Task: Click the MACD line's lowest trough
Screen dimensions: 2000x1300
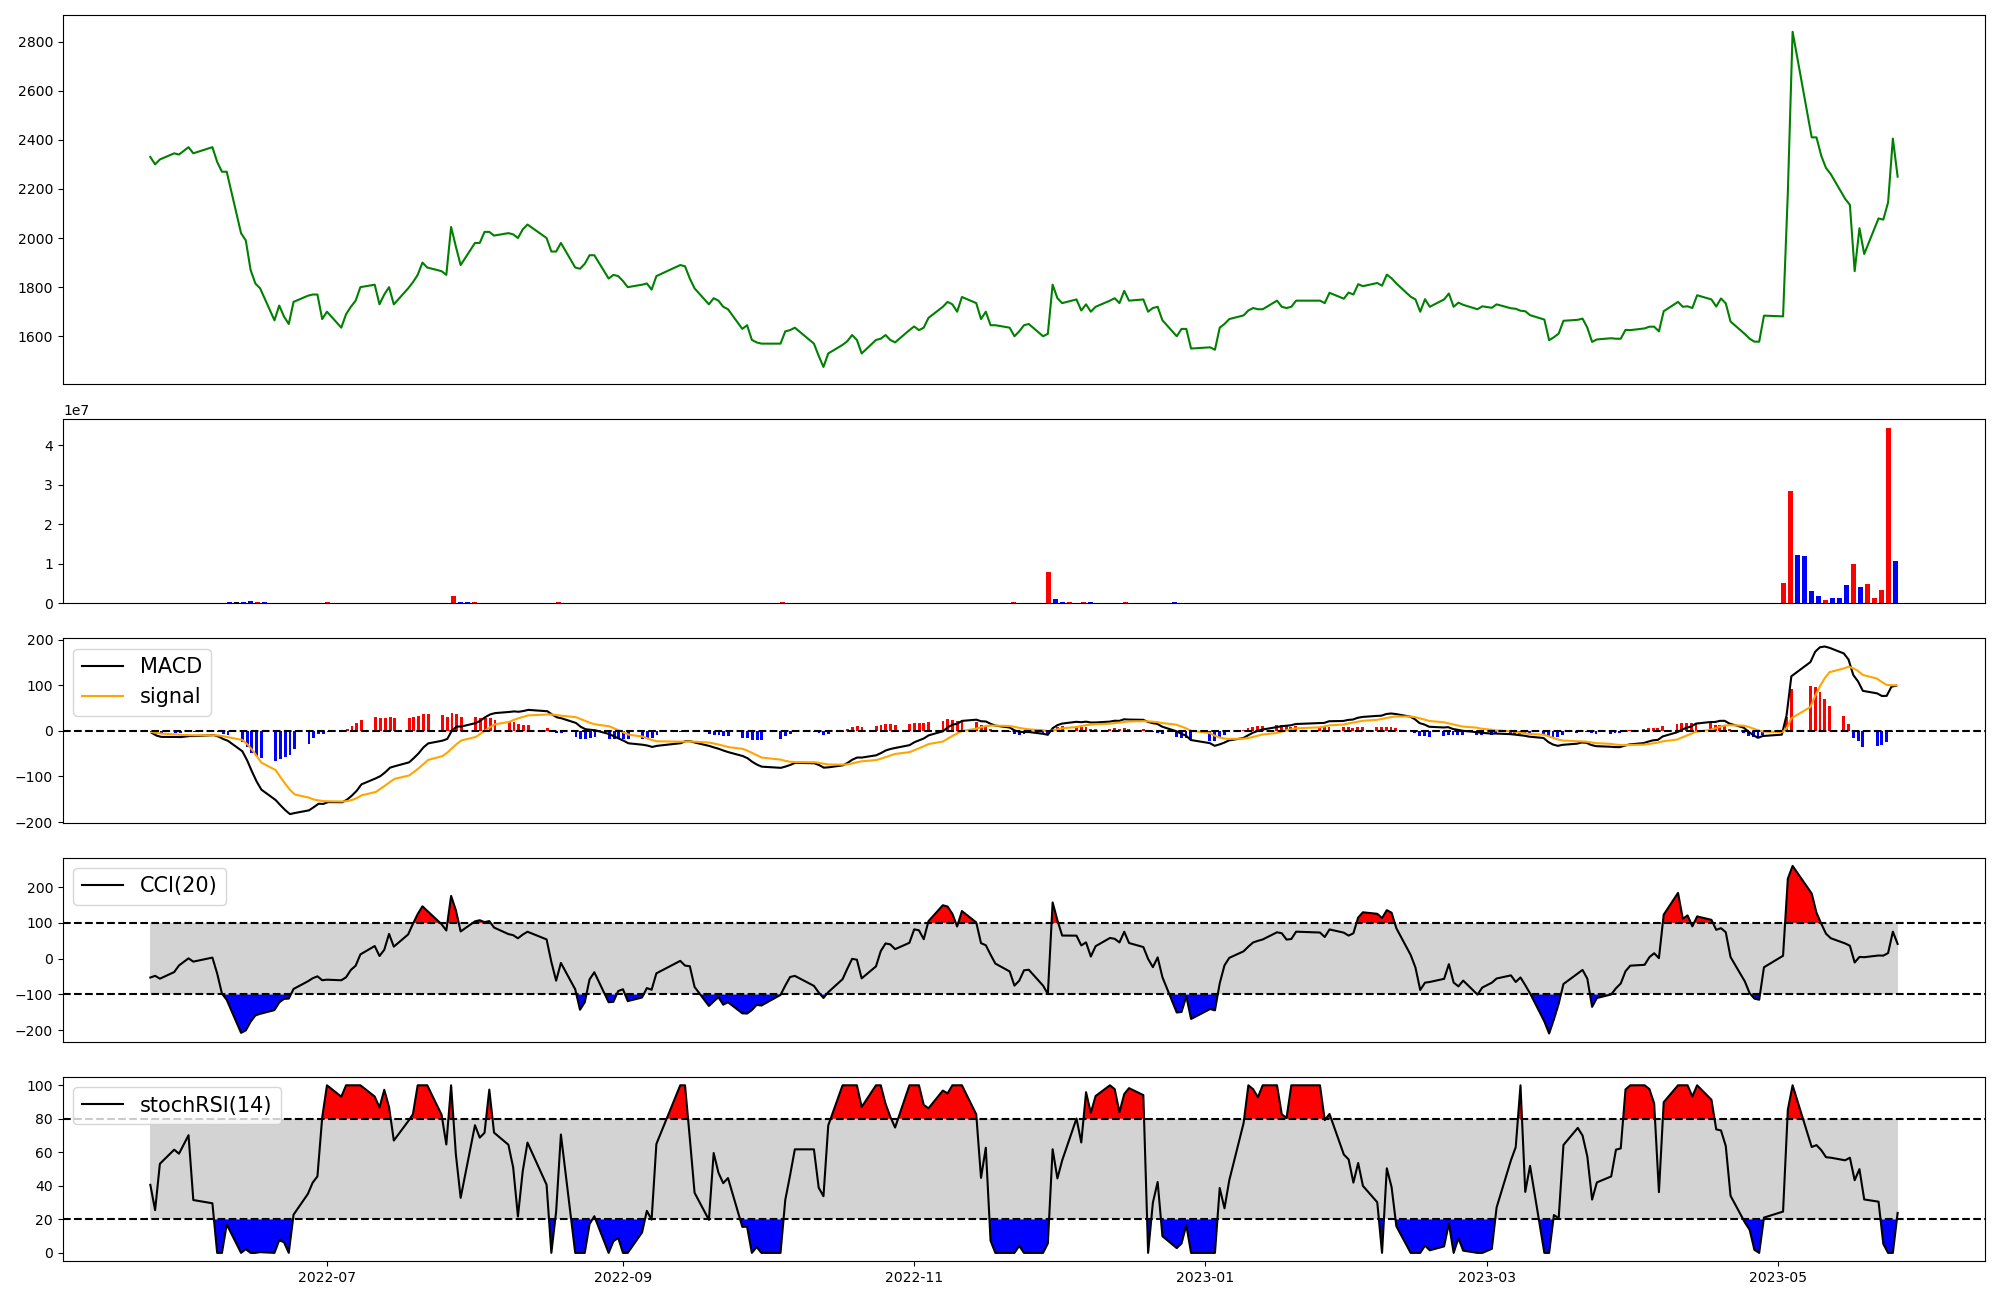Action: (290, 813)
